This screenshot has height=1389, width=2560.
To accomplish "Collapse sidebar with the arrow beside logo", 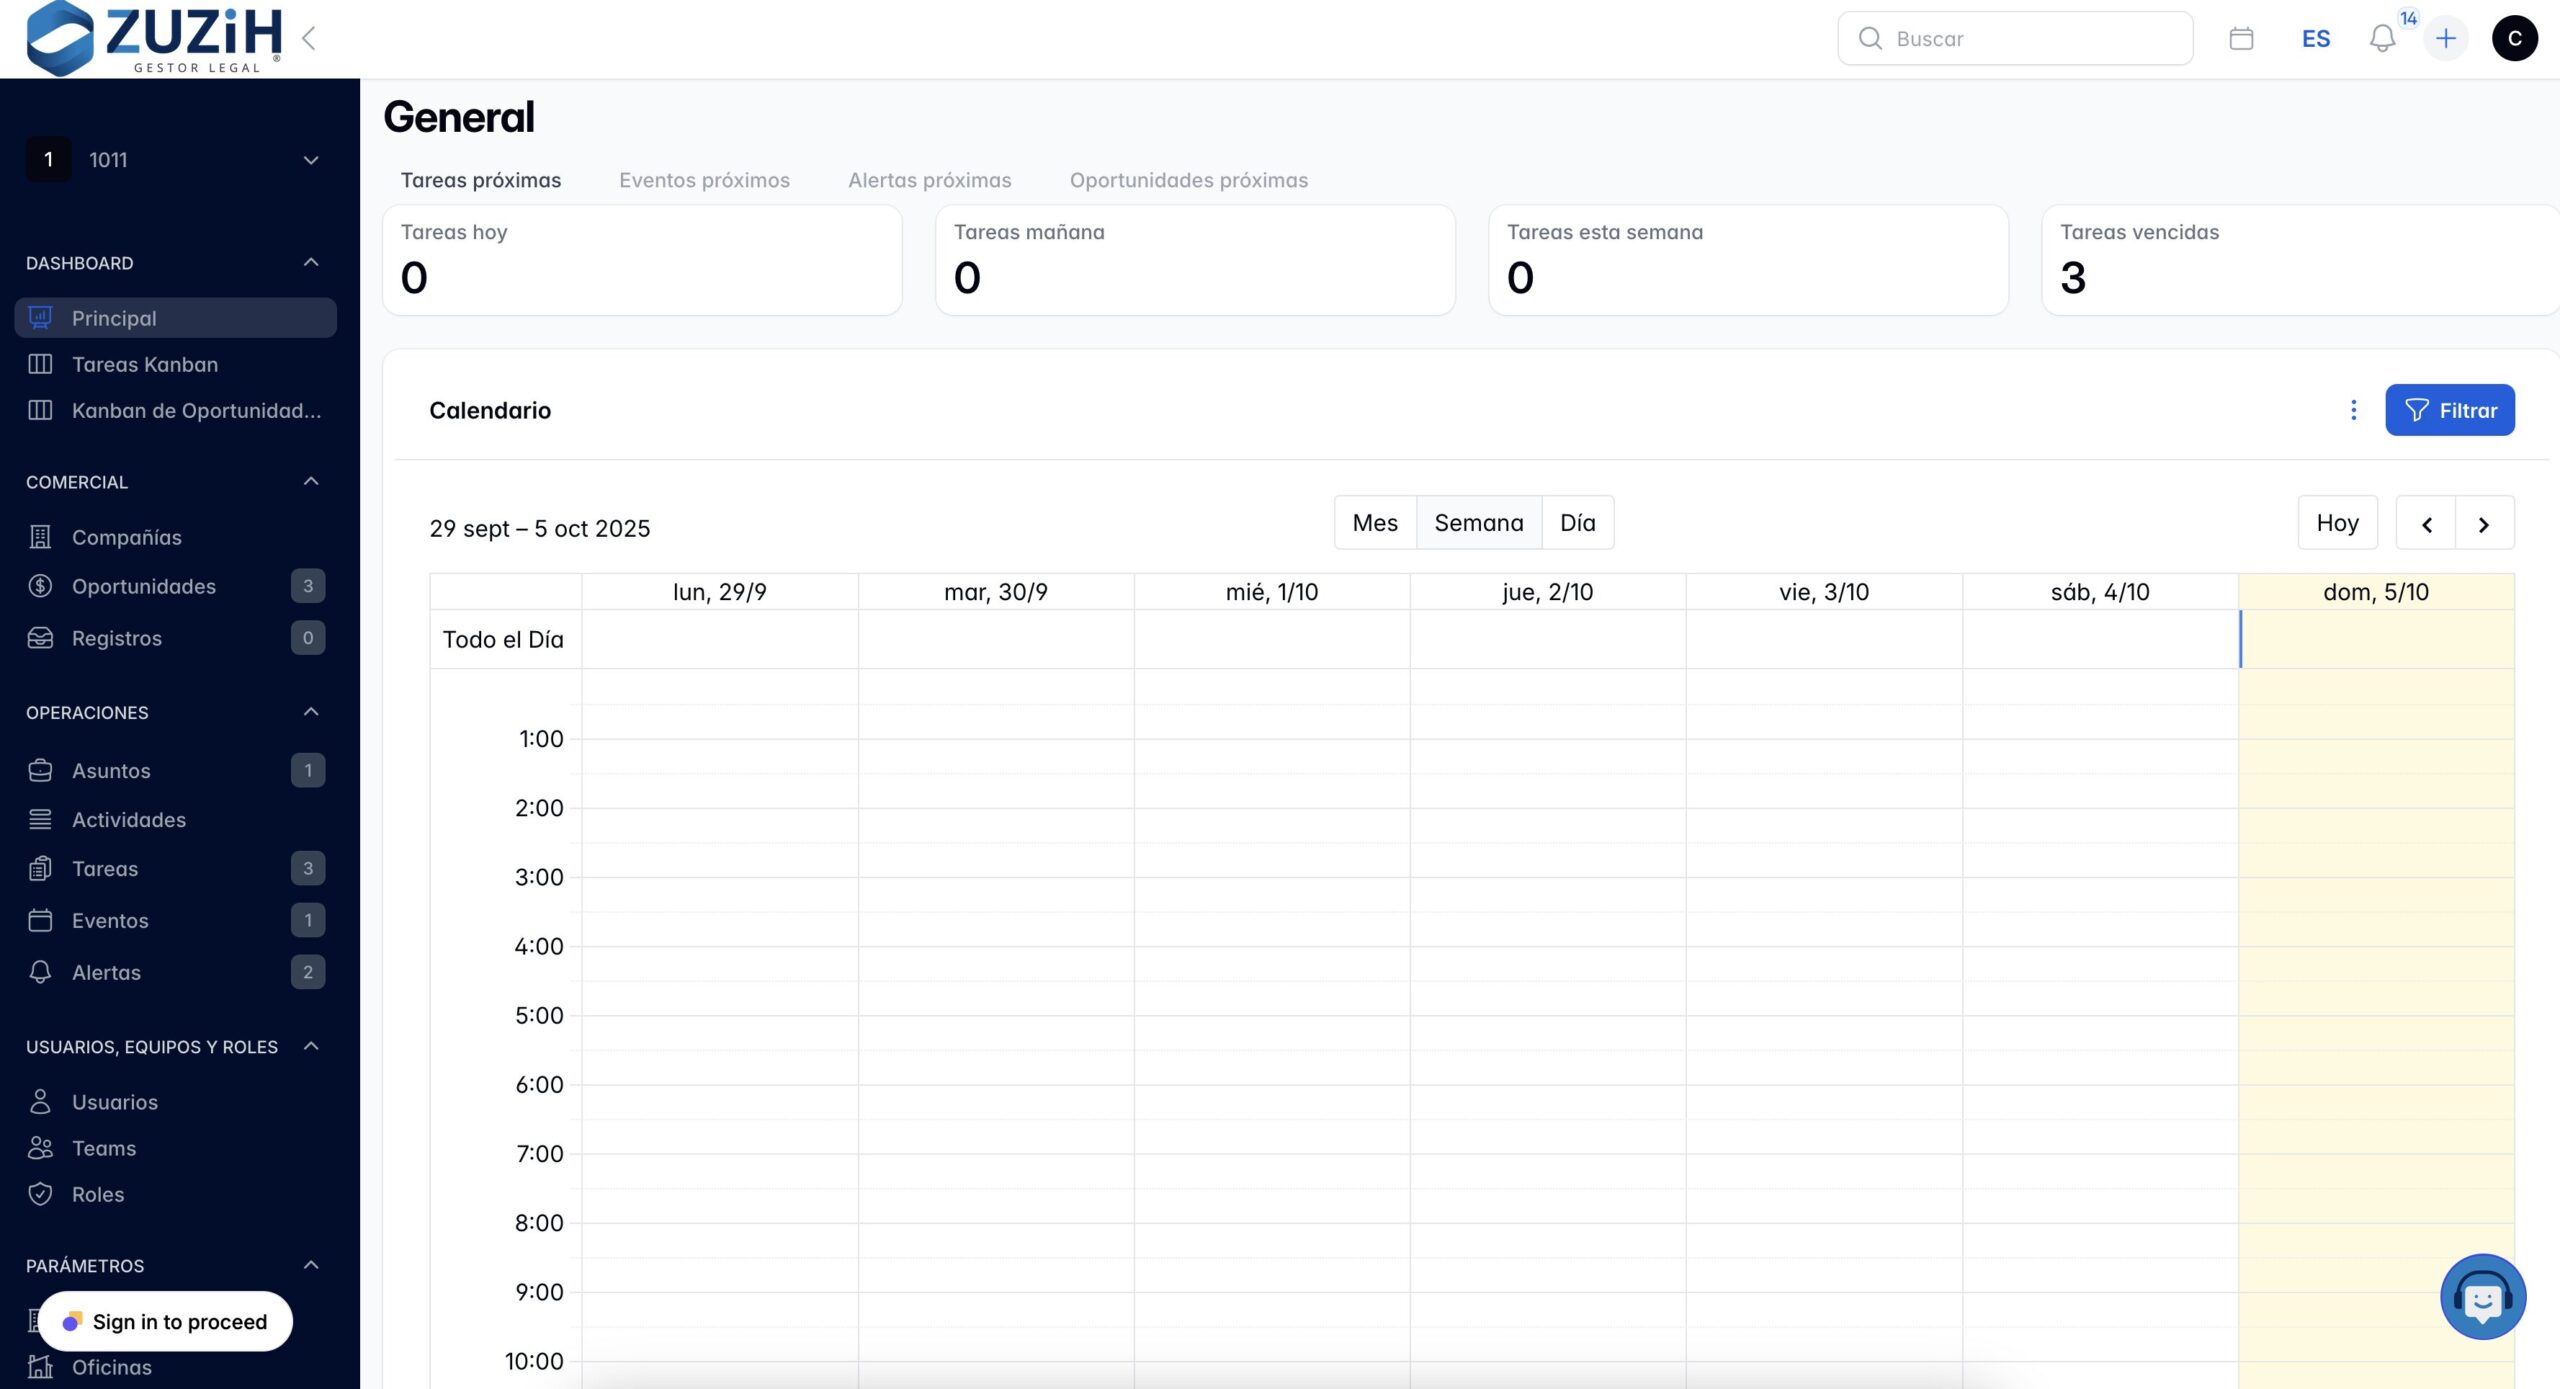I will point(309,39).
